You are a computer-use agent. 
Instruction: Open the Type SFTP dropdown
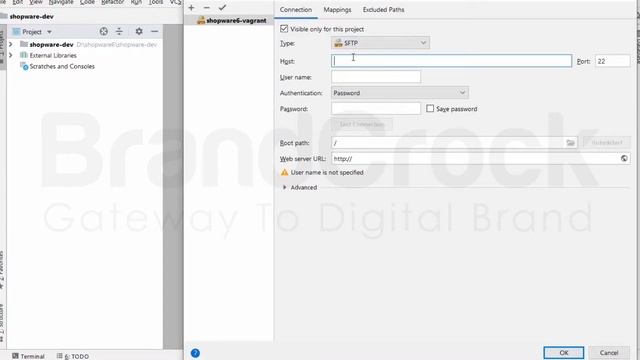[380, 43]
